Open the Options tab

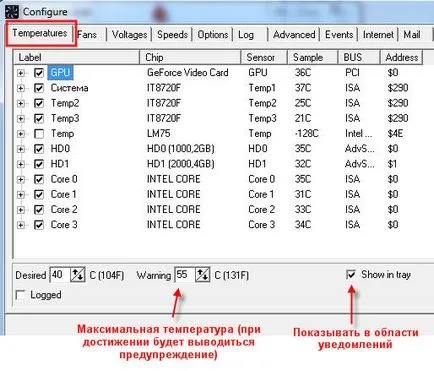point(213,35)
